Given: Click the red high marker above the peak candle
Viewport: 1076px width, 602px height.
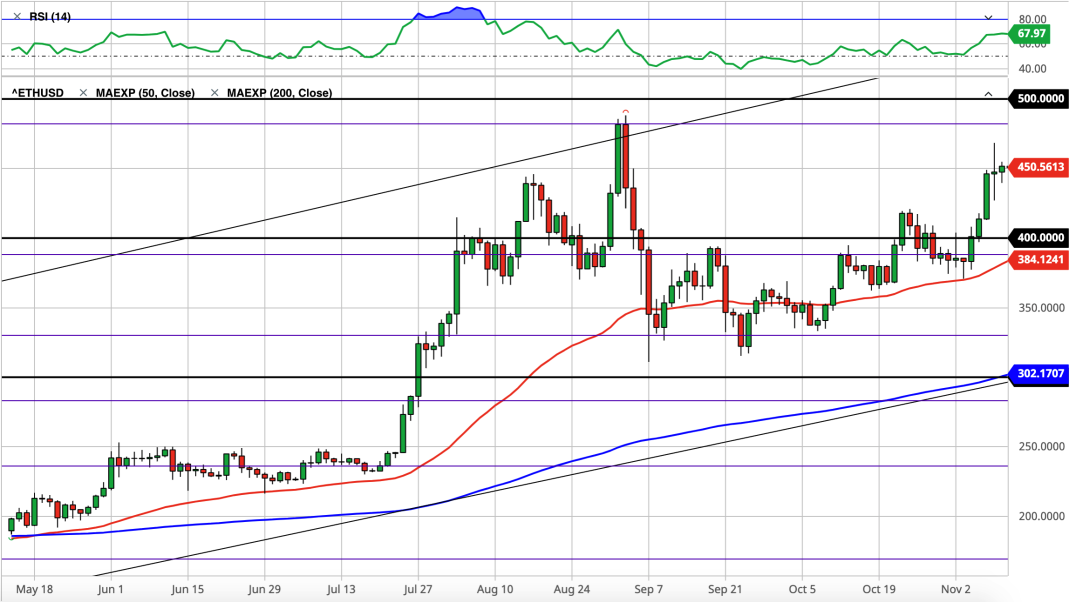Looking at the screenshot, I should [625, 111].
